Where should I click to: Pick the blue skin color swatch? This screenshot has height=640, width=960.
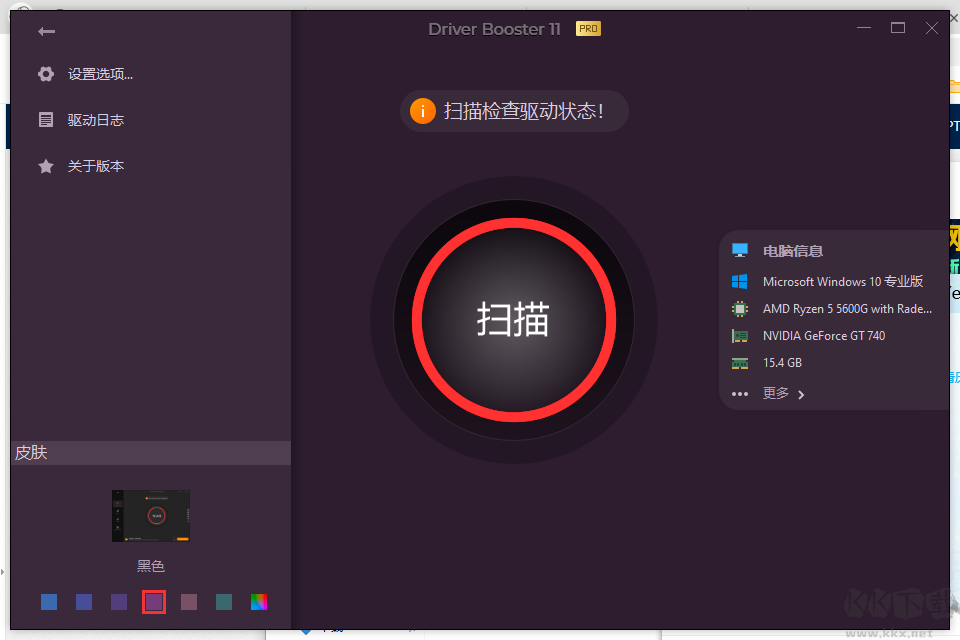(x=49, y=601)
